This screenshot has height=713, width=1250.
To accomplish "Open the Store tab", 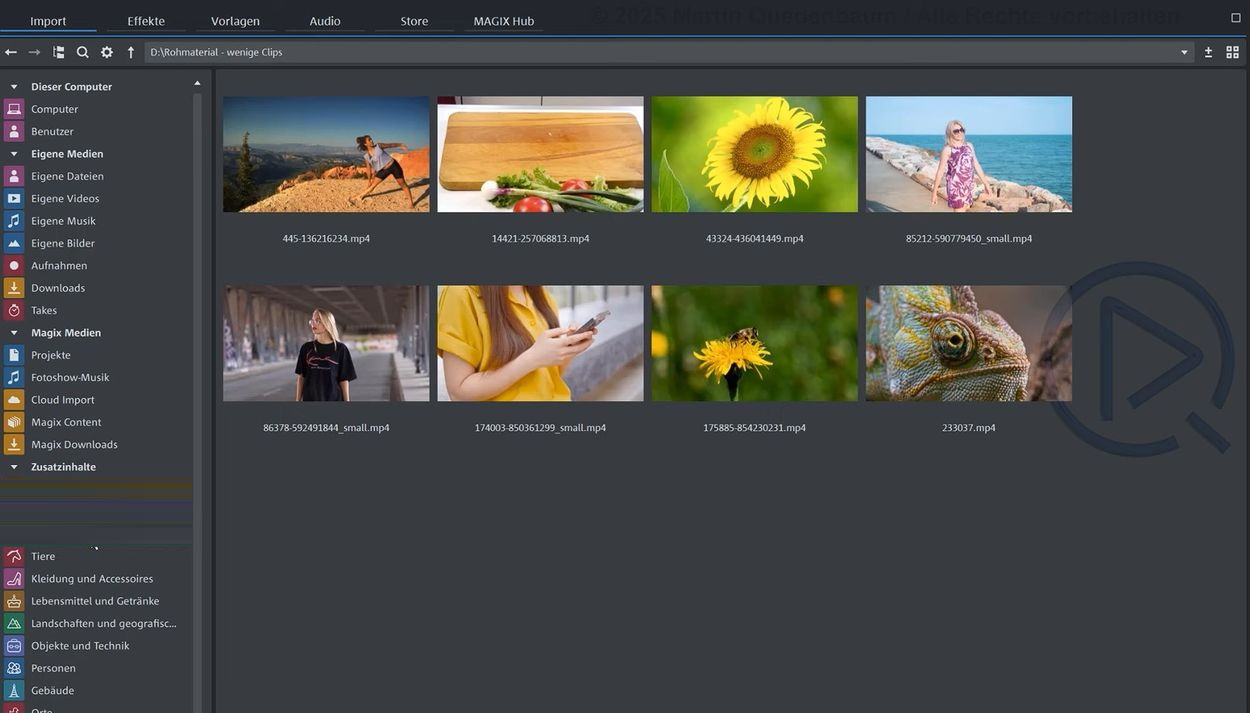I will tap(414, 21).
